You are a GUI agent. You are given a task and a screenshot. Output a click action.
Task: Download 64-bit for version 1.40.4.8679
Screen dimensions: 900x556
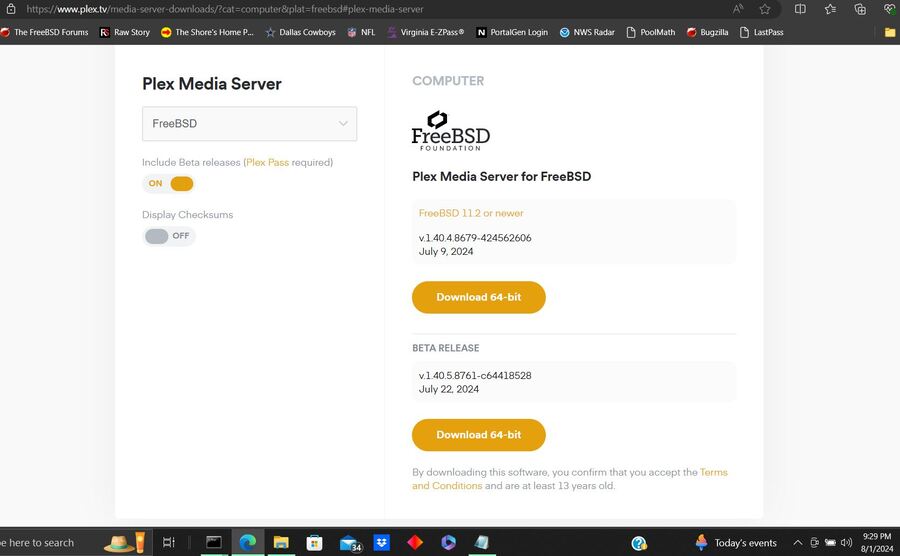479,297
